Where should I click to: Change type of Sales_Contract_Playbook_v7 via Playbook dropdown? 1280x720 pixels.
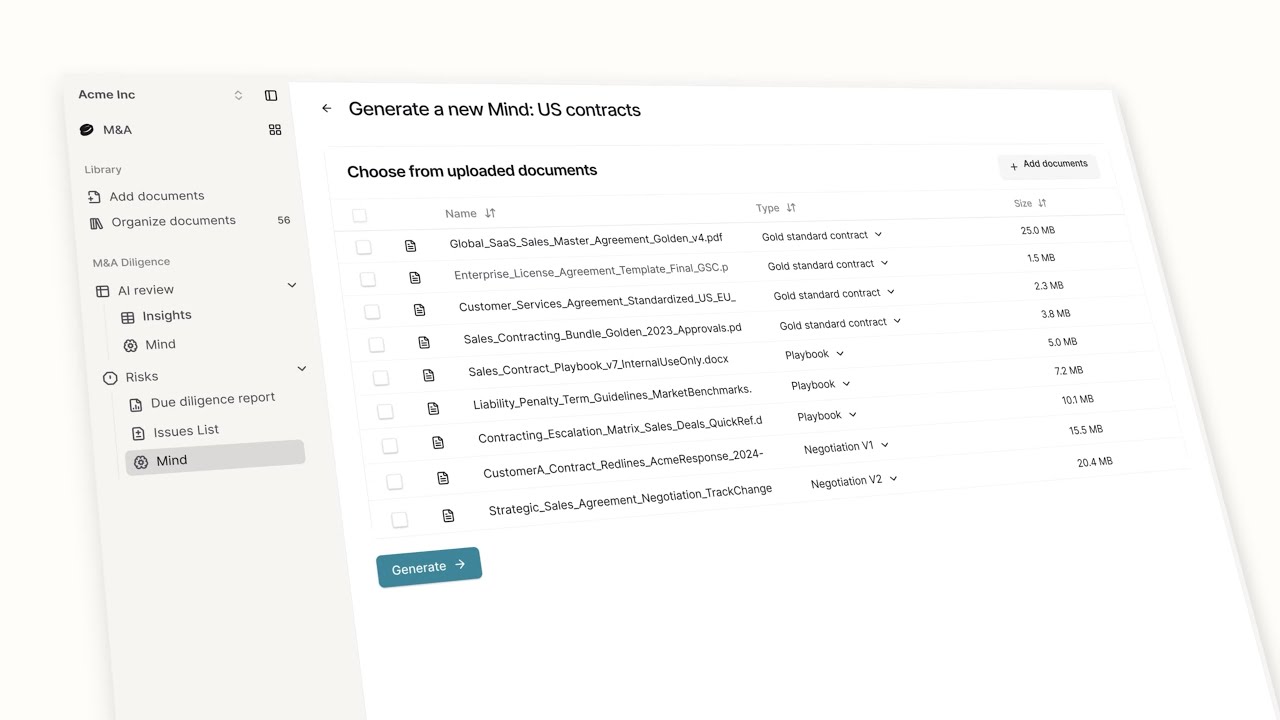point(814,354)
